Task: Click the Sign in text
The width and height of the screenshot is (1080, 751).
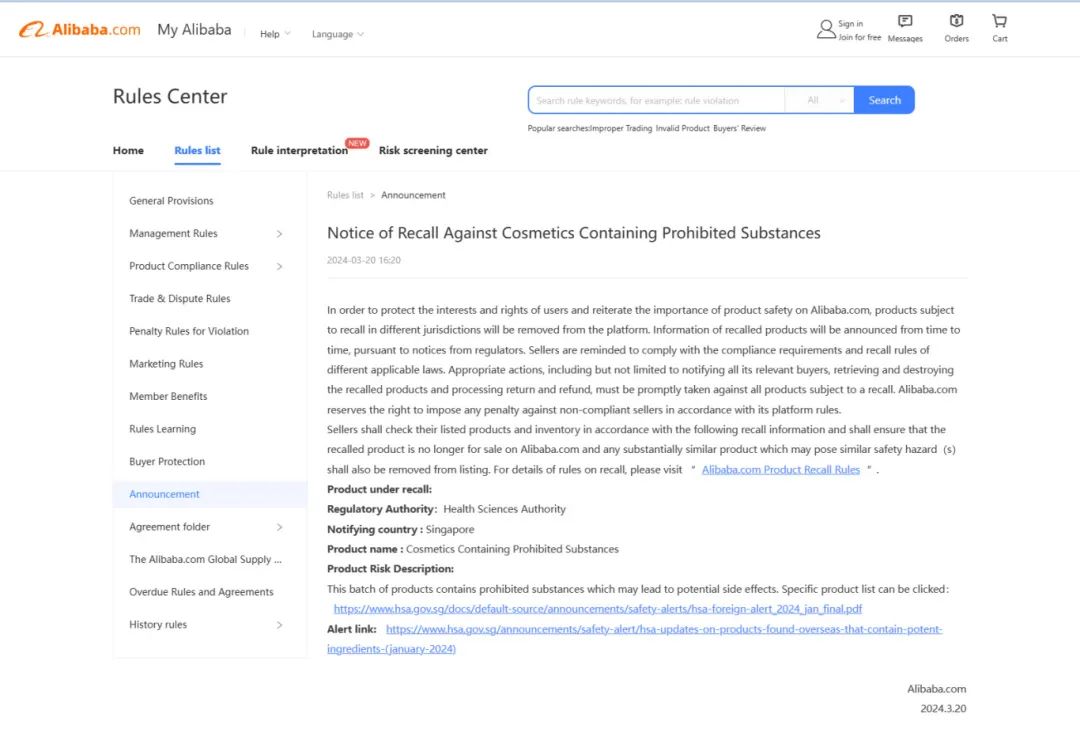Action: coord(851,23)
